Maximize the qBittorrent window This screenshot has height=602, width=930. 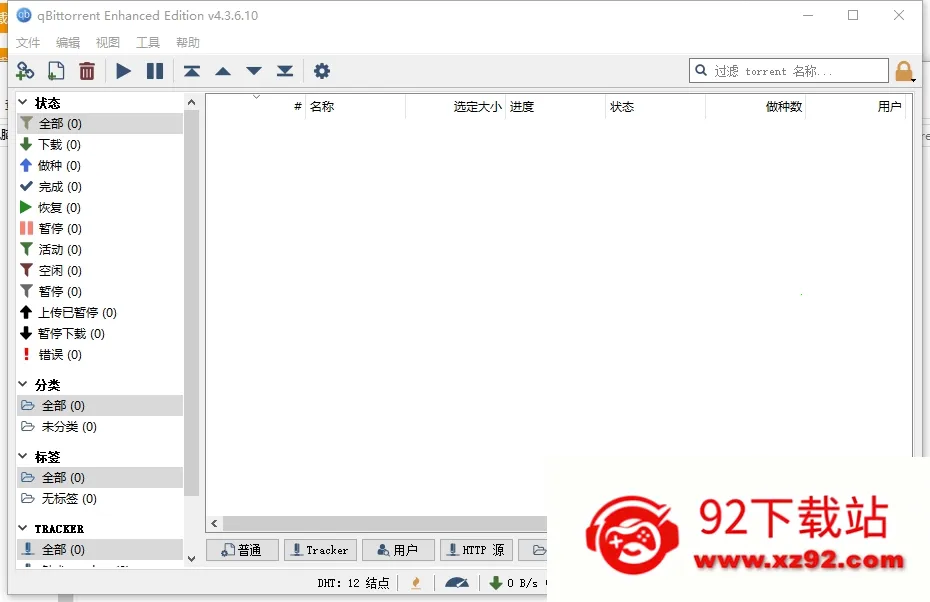[x=853, y=15]
